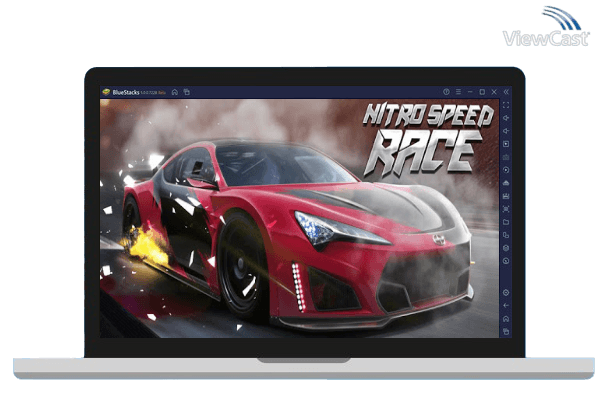The image size is (602, 414).
Task: Click the volume down speaker icon
Action: pyautogui.click(x=506, y=131)
